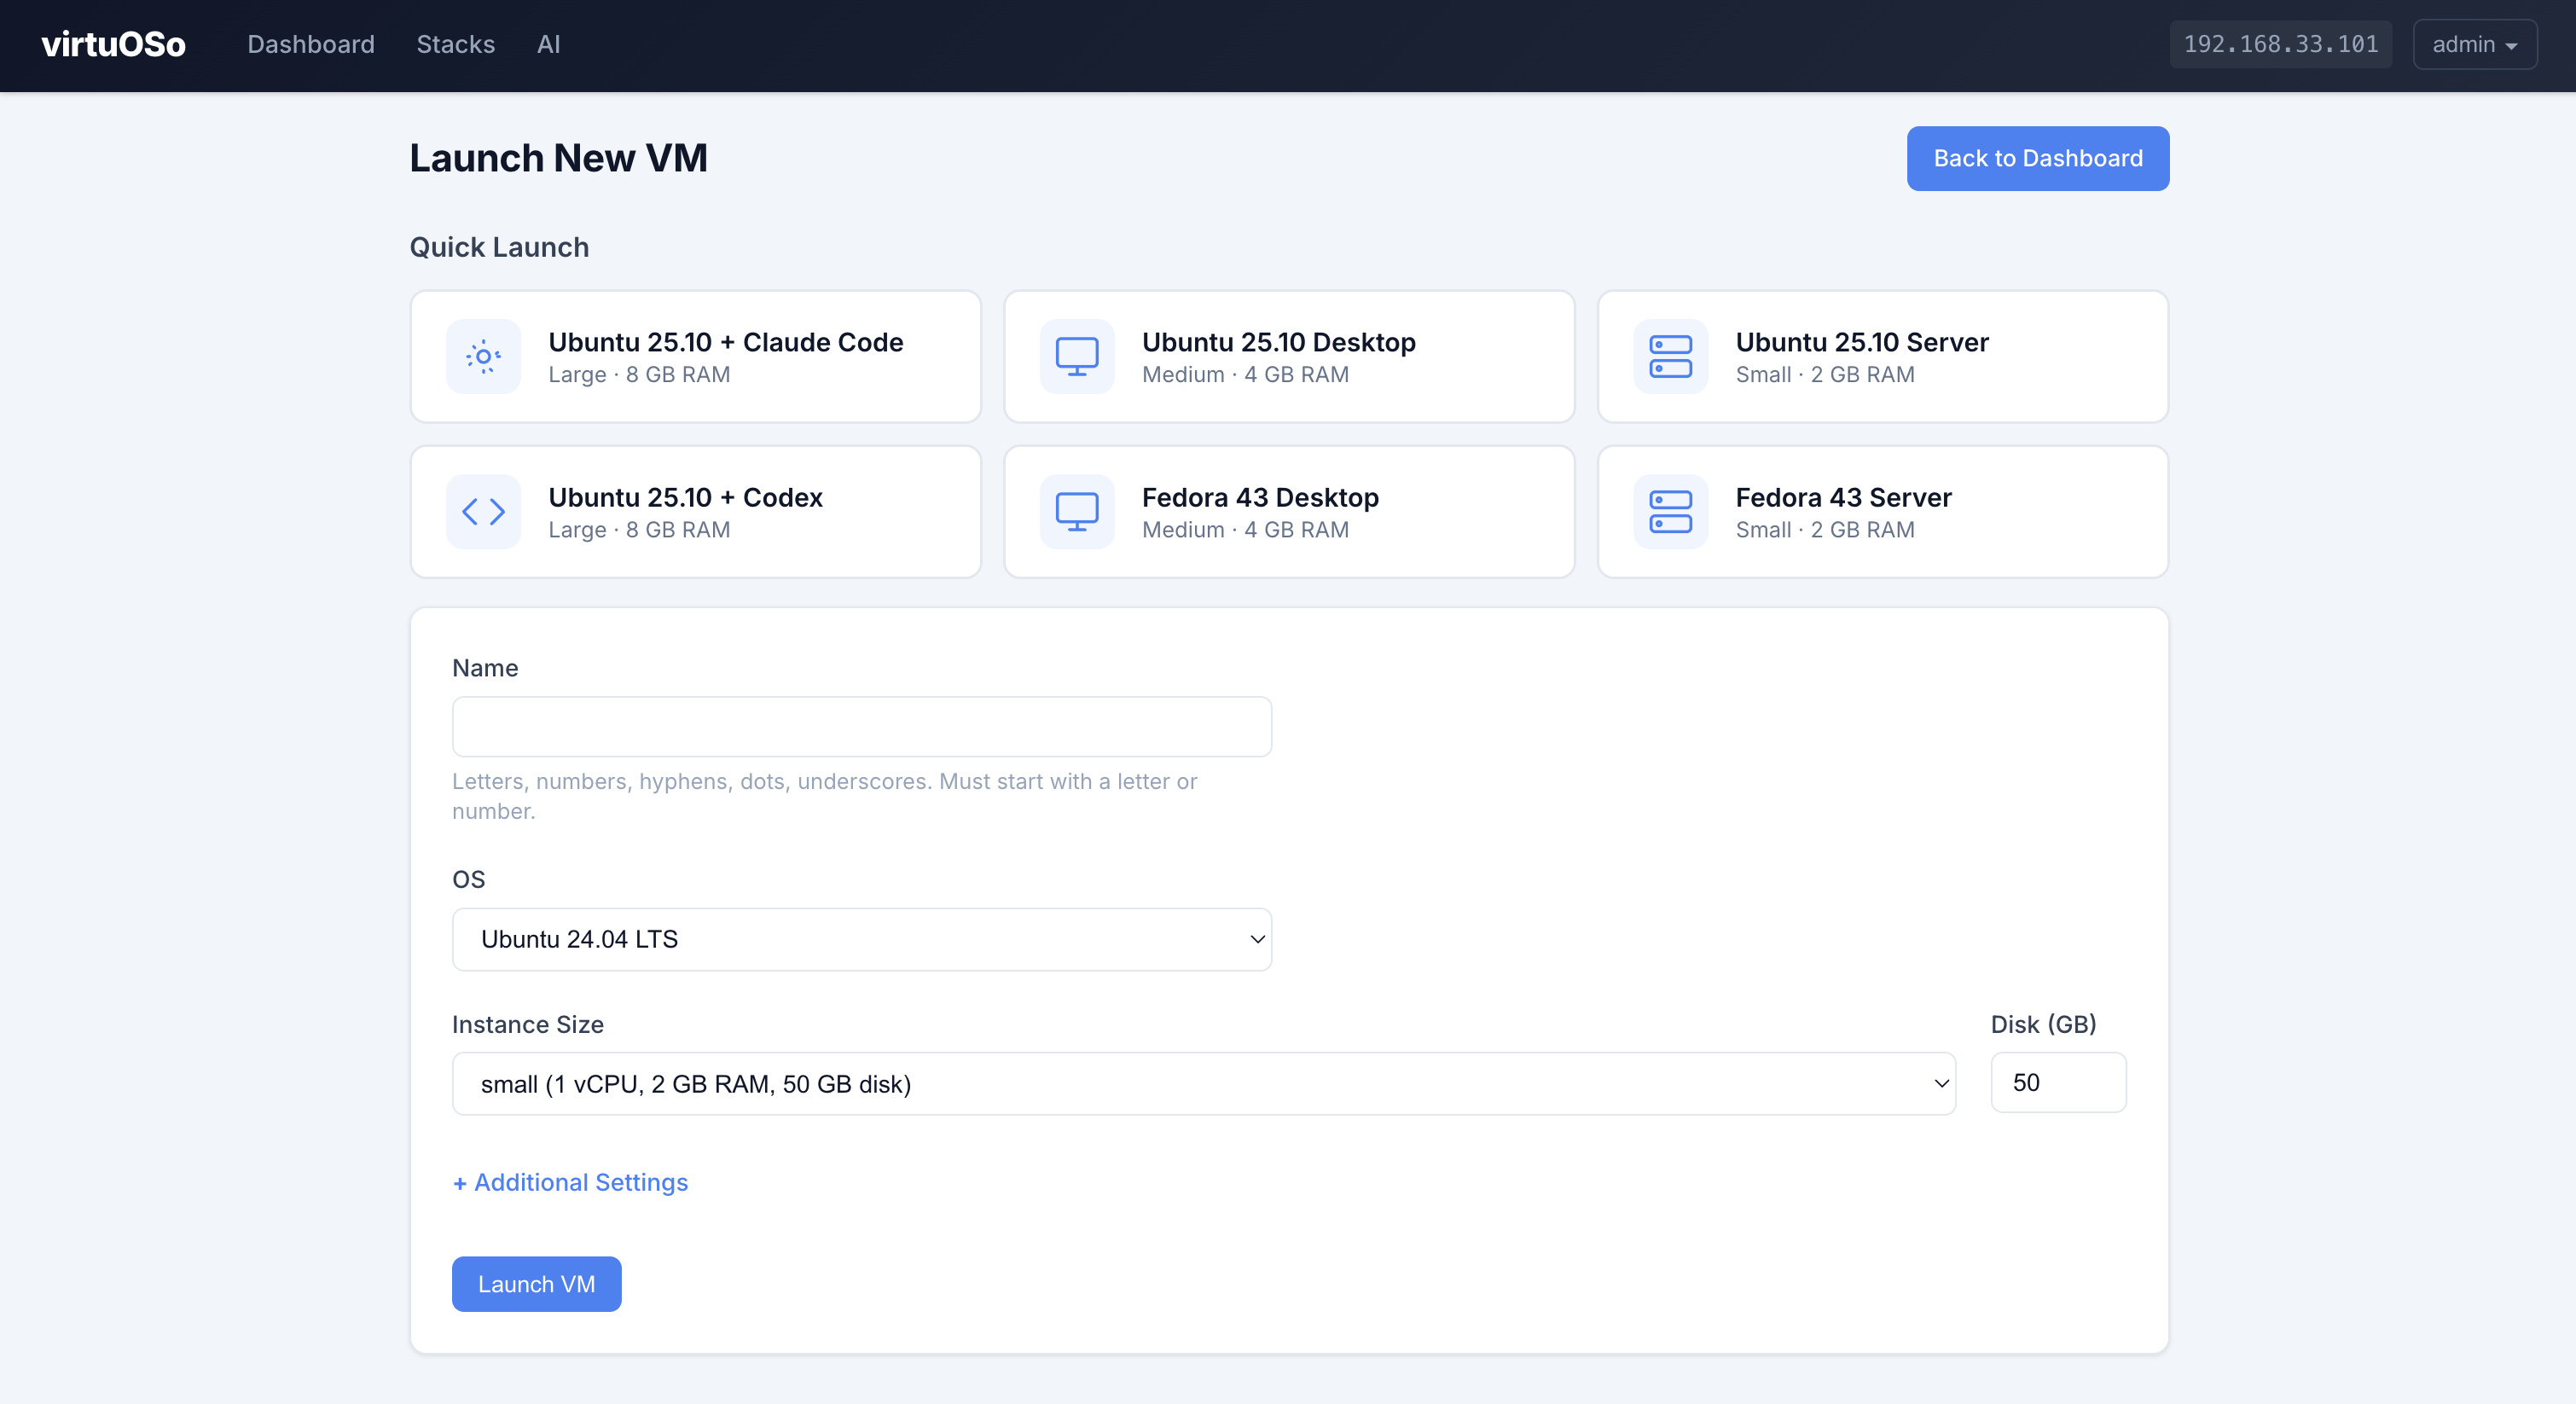Click Back to Dashboard

tap(2037, 158)
